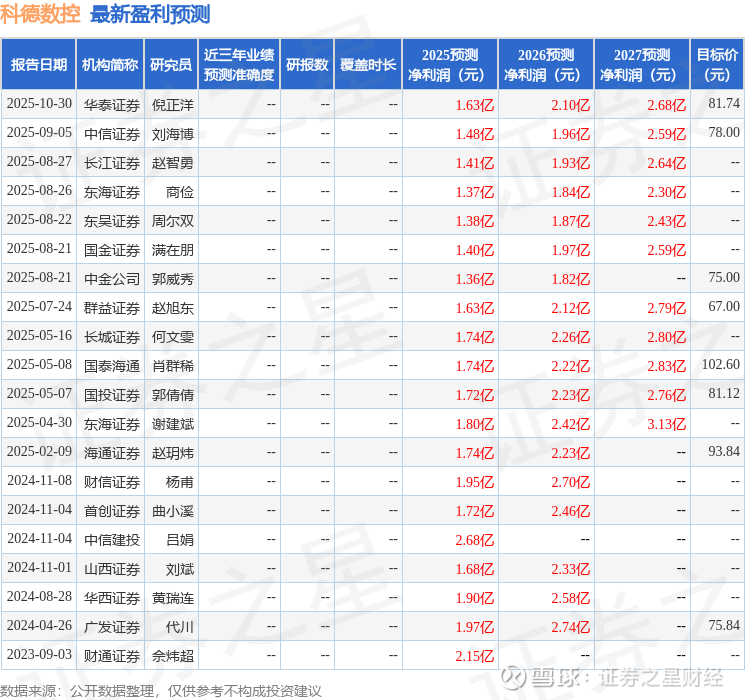Select the 中信建投 institution cell
The width and height of the screenshot is (745, 700).
point(112,539)
